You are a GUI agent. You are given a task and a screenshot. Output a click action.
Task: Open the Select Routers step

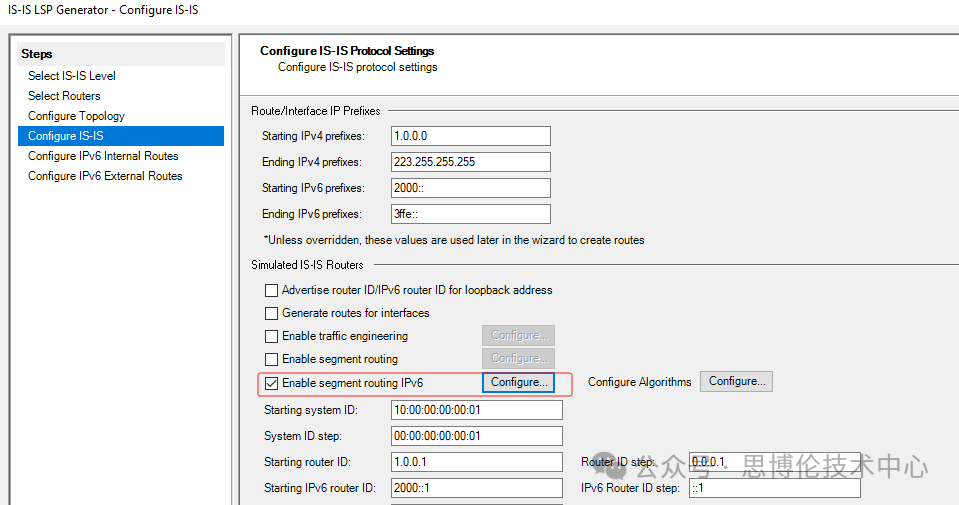point(64,96)
